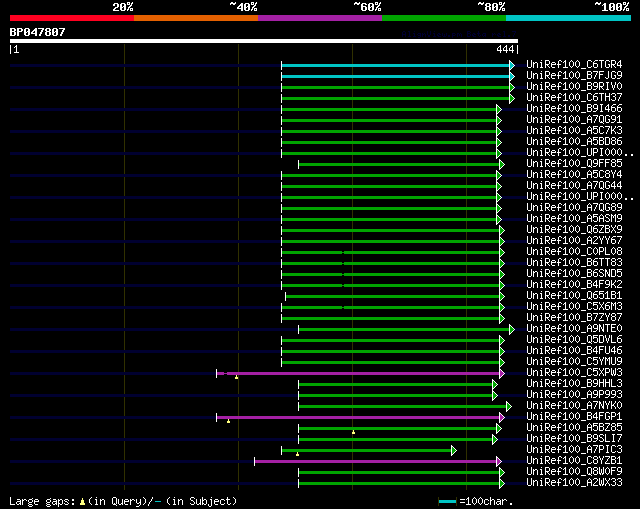This screenshot has width=640, height=509.
Task: Click the green ~80% identity legend segment
Action: pos(444,18)
